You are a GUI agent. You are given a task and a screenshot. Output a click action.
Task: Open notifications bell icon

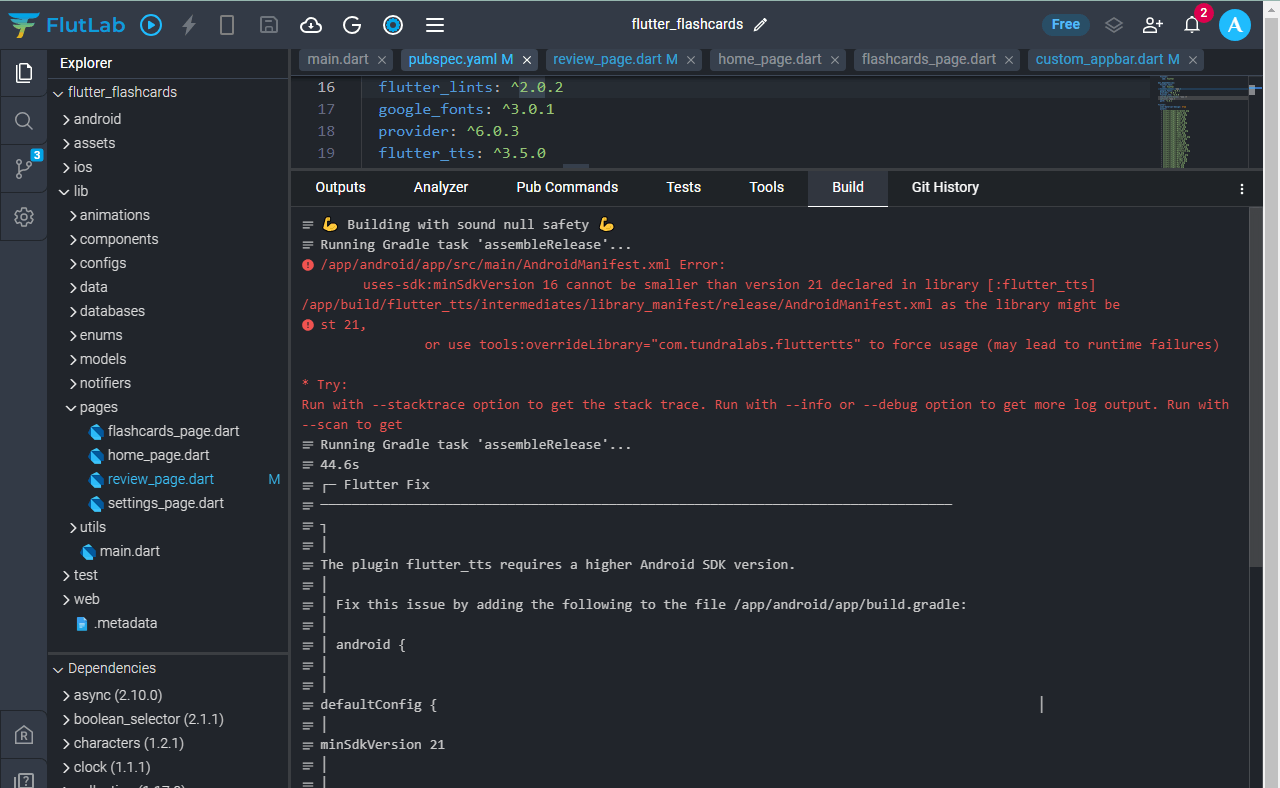point(1191,25)
